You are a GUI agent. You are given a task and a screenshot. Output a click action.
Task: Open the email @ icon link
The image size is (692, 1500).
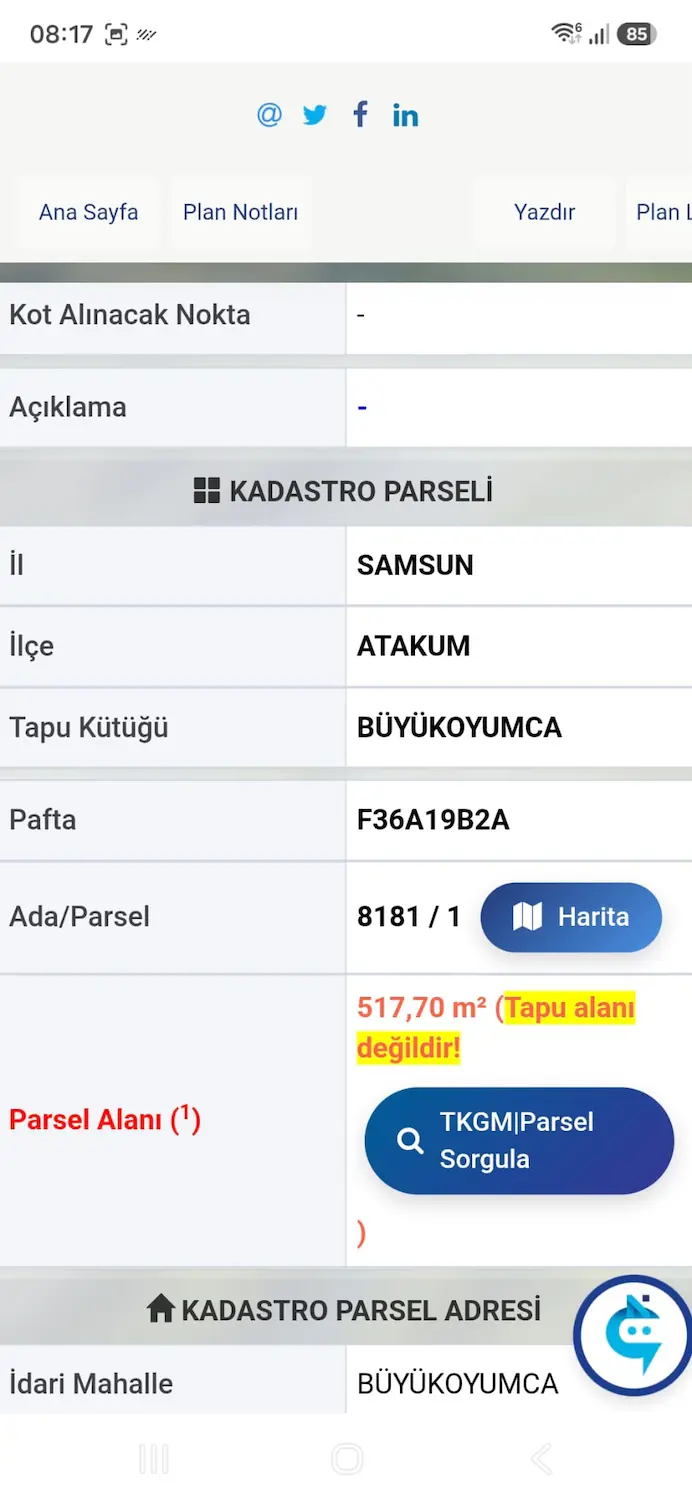pos(269,115)
